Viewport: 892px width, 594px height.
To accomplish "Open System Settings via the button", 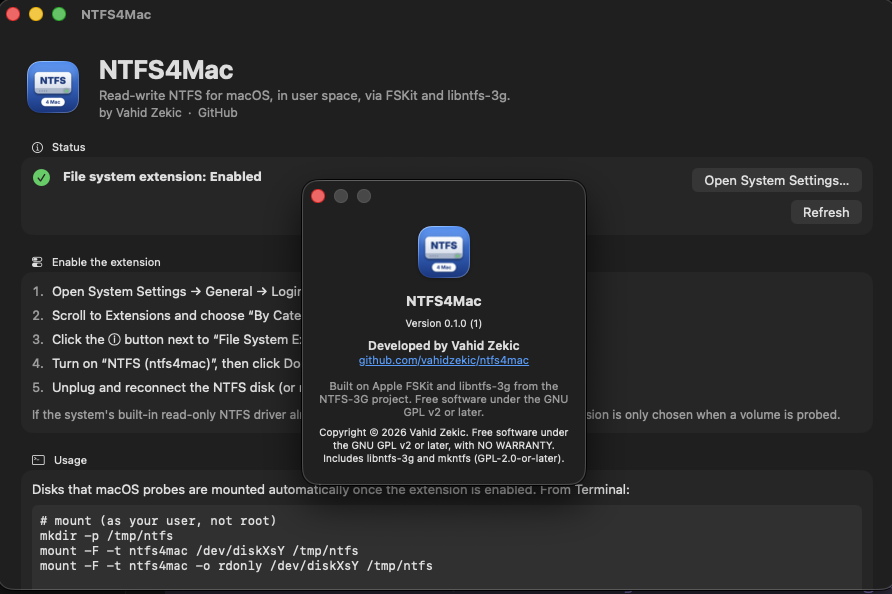I will point(777,180).
